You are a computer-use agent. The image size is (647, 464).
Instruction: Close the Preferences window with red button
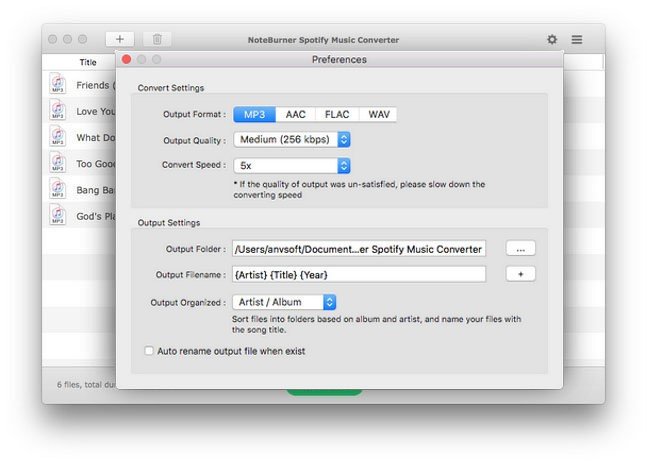pyautogui.click(x=127, y=59)
